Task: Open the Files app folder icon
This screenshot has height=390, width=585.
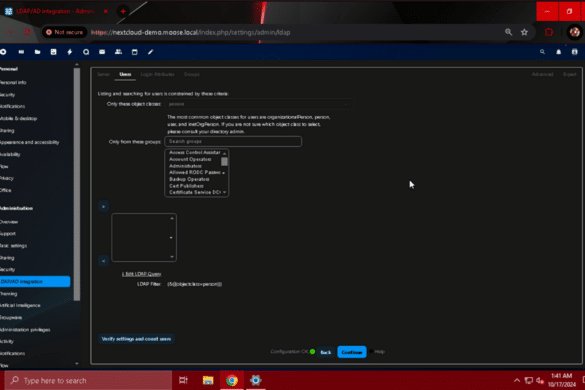Action: (37, 52)
